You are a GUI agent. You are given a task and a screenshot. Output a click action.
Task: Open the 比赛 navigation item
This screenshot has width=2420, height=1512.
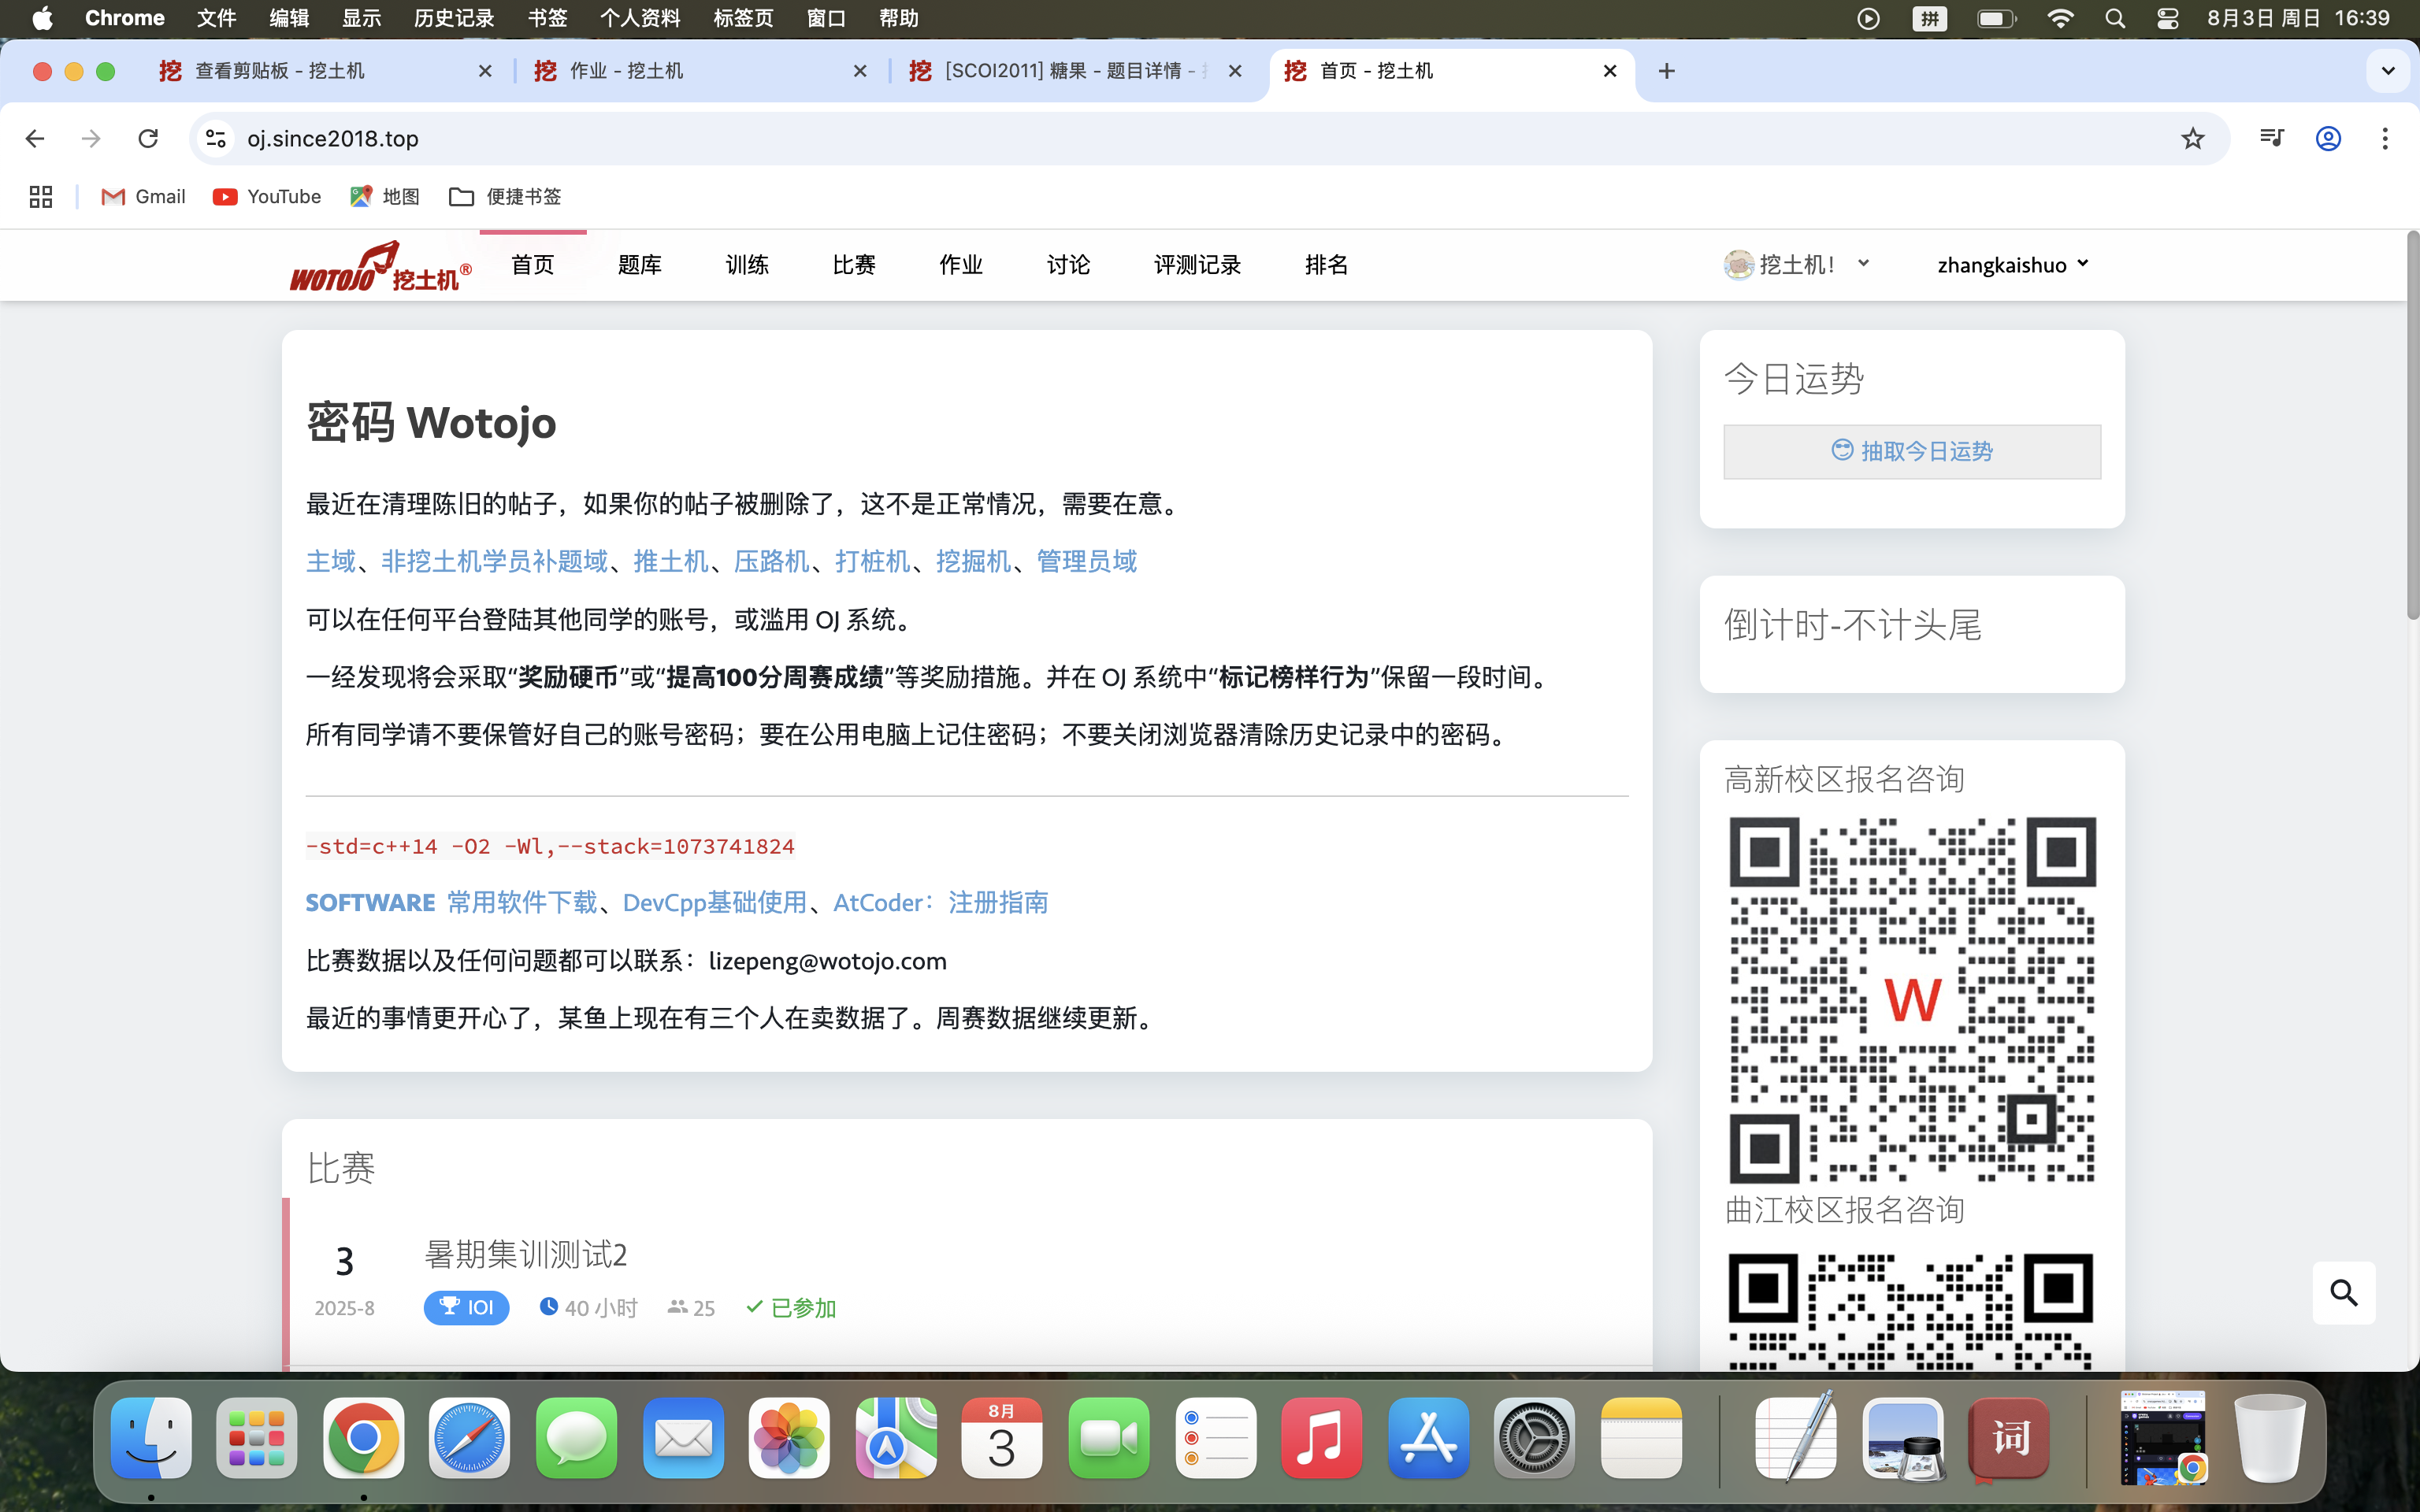854,265
